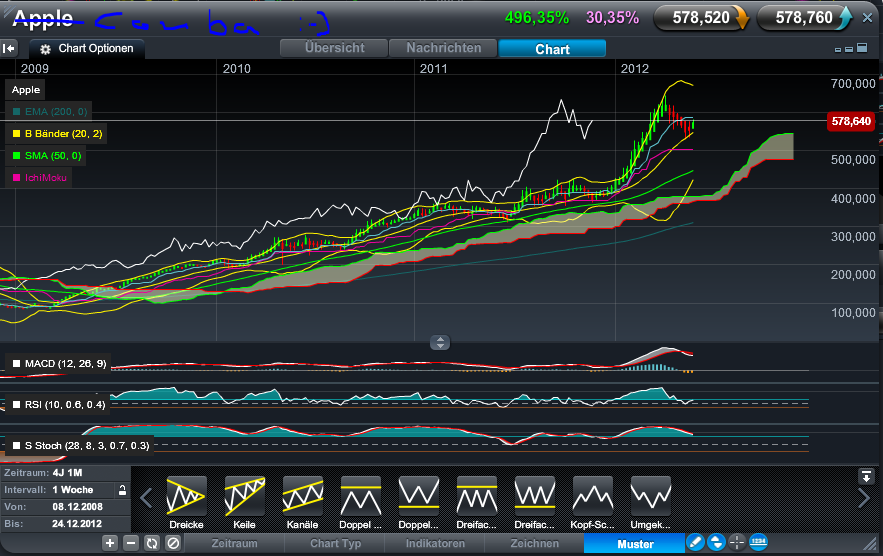This screenshot has width=883, height=556.
Task: Click the window resize grip corner
Action: [871, 544]
